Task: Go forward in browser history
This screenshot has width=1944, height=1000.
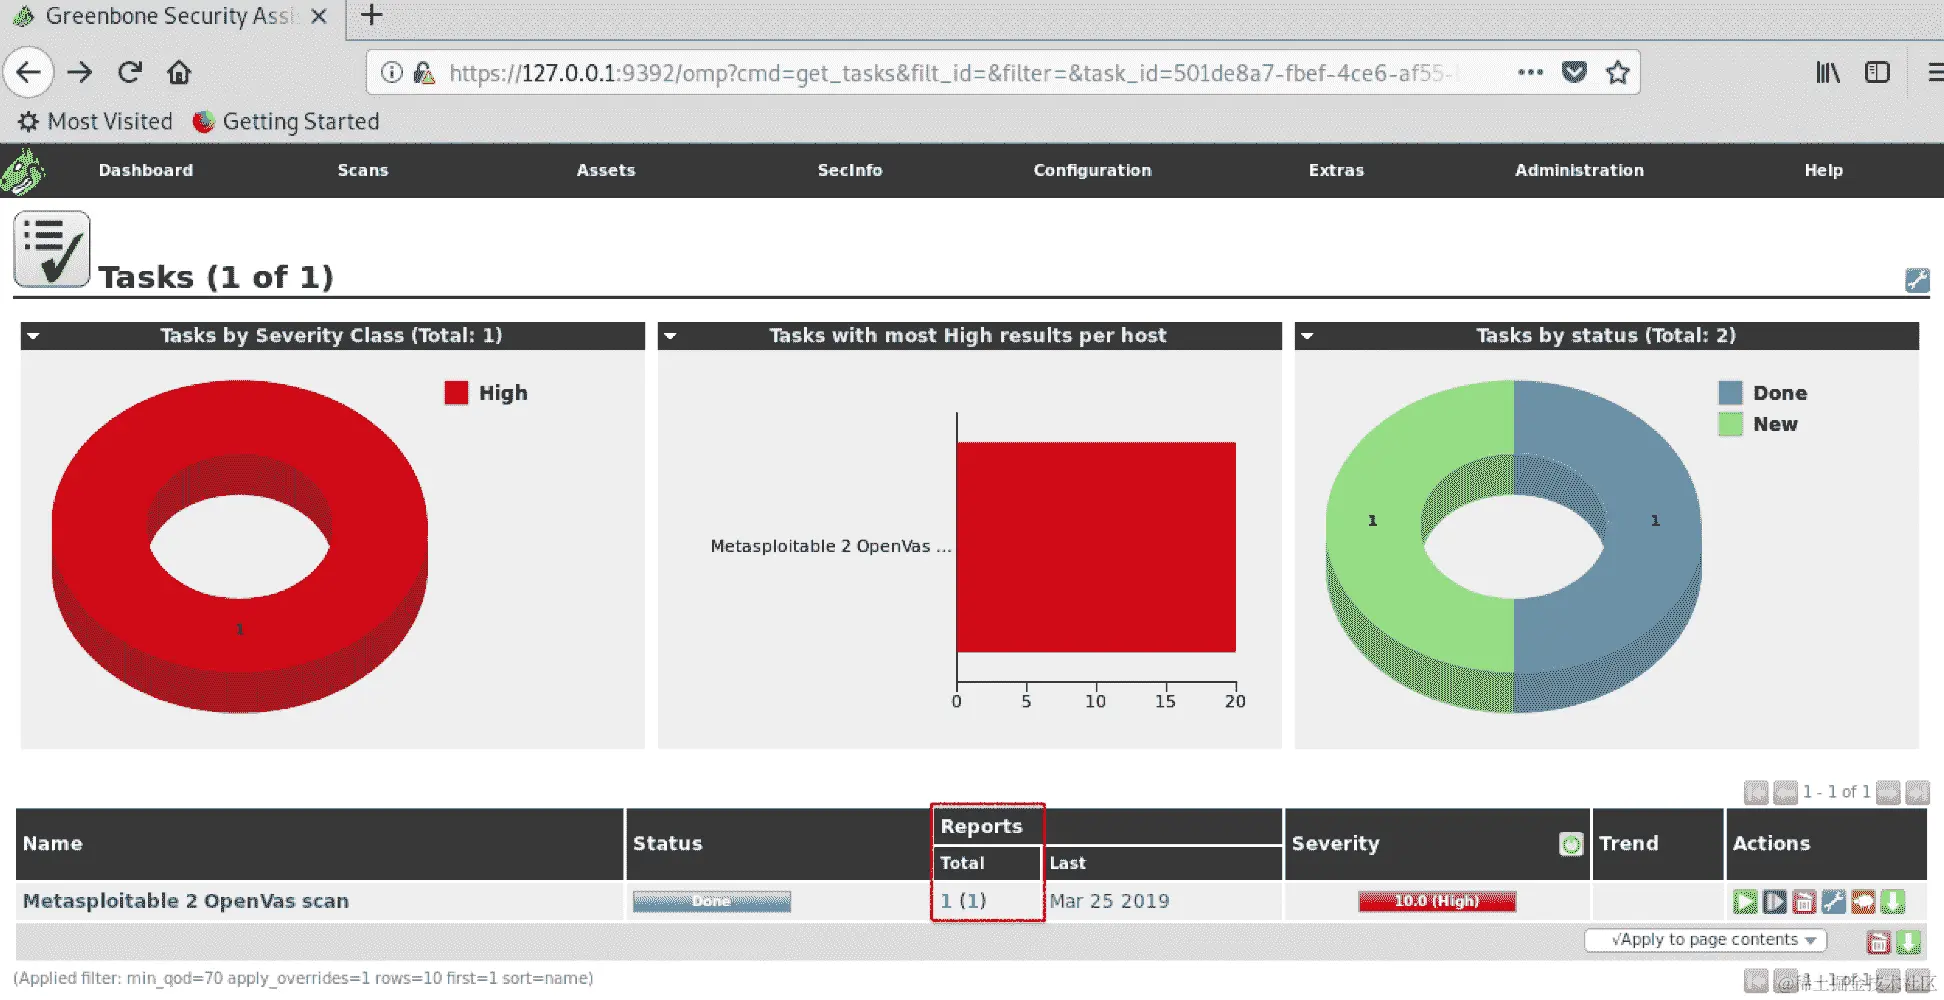Action: (80, 72)
